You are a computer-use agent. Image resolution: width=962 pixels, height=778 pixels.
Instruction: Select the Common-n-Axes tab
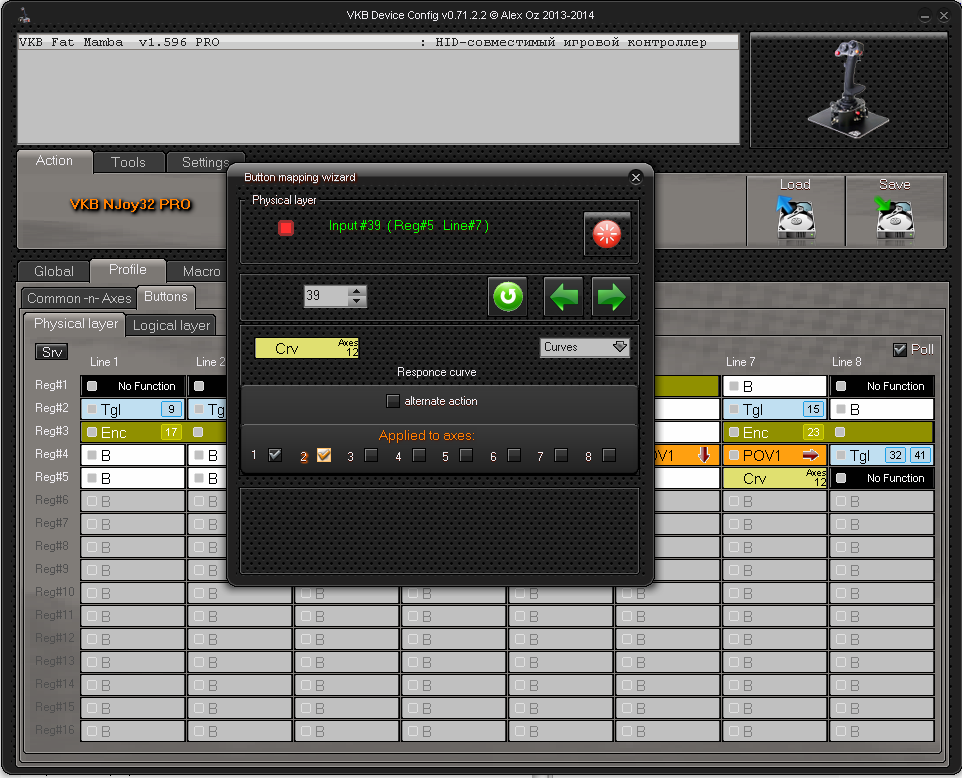pos(79,298)
